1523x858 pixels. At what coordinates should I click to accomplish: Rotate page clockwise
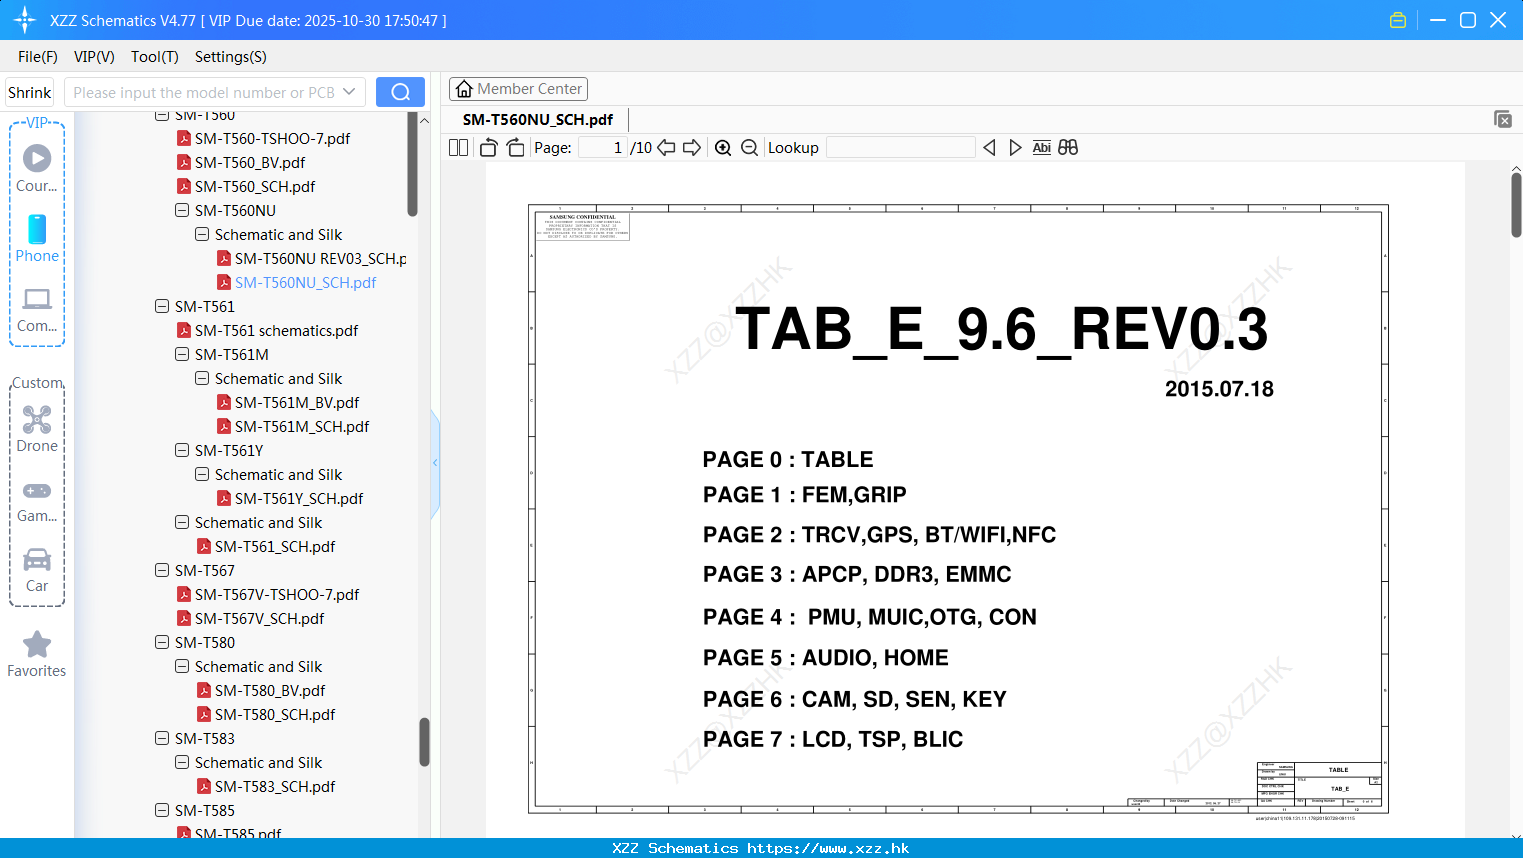click(515, 147)
